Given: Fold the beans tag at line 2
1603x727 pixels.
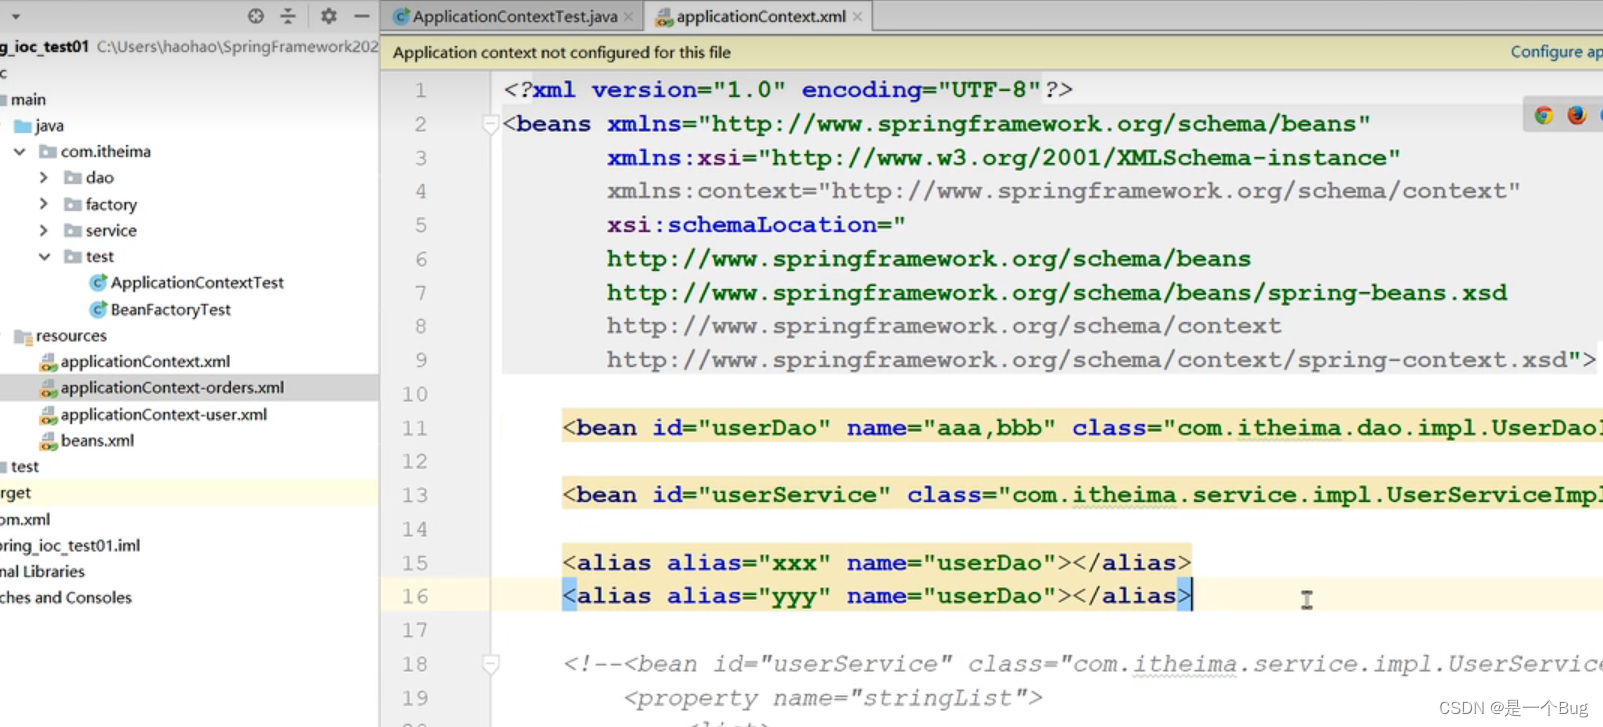Looking at the screenshot, I should point(490,124).
